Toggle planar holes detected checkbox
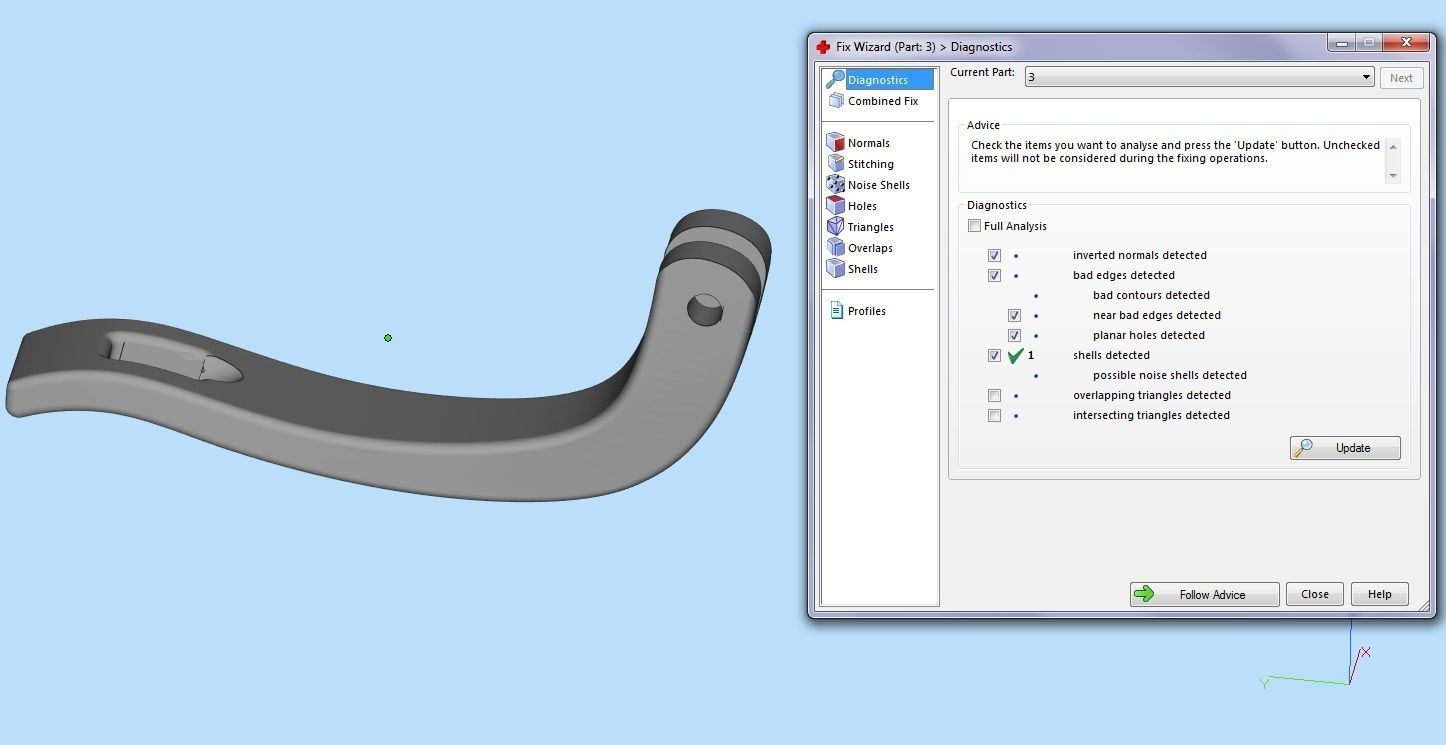The image size is (1446, 745). [x=1014, y=335]
